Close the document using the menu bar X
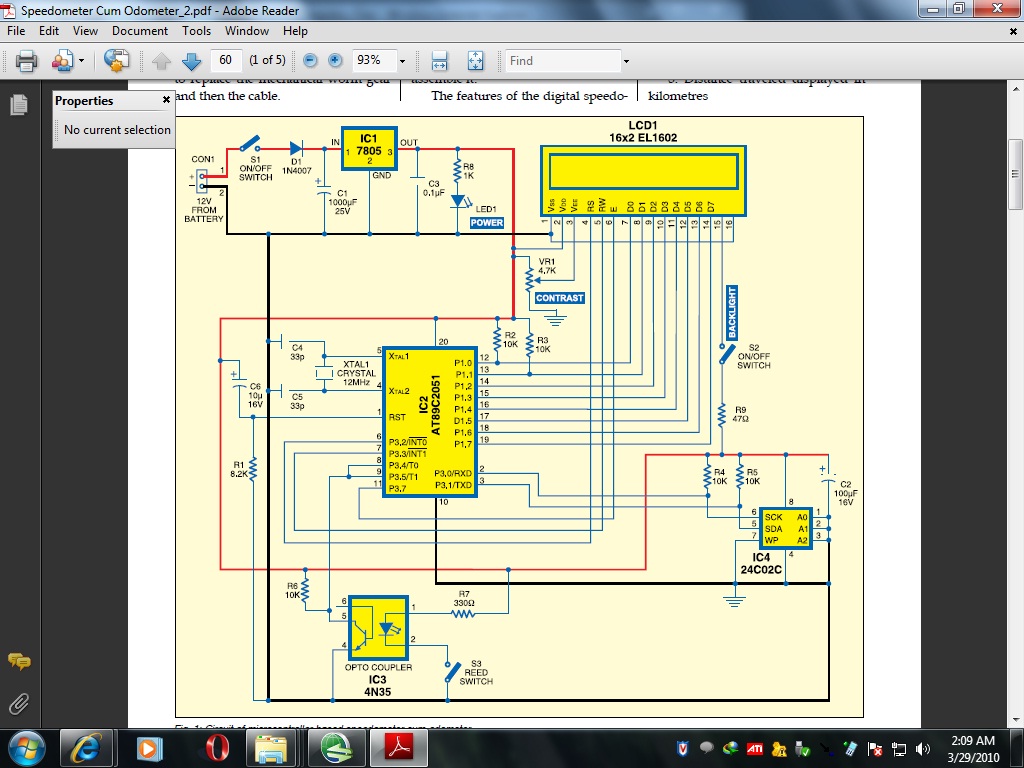1024x768 pixels. tap(1014, 31)
